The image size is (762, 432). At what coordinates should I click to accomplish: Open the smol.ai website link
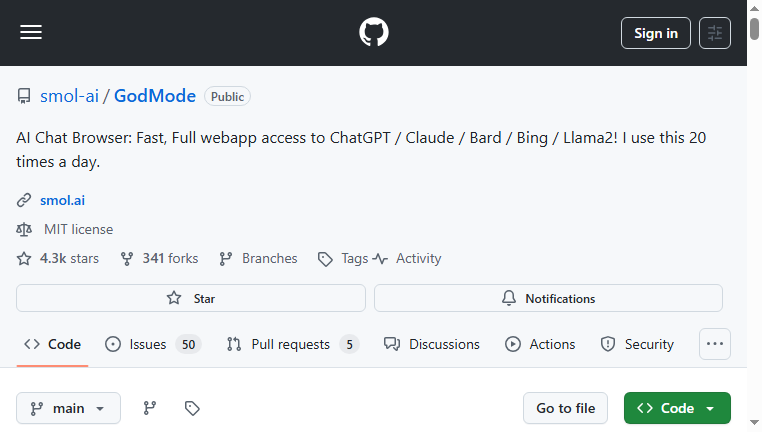point(62,200)
